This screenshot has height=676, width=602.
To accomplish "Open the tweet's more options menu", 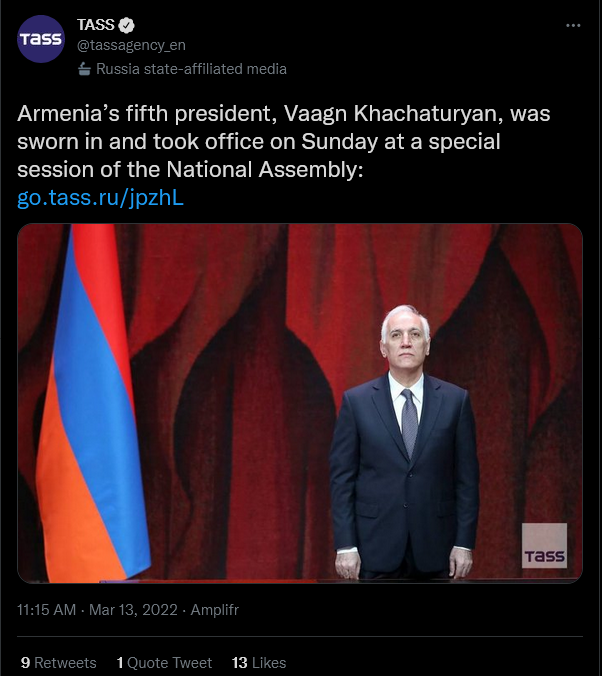I will pos(573,25).
